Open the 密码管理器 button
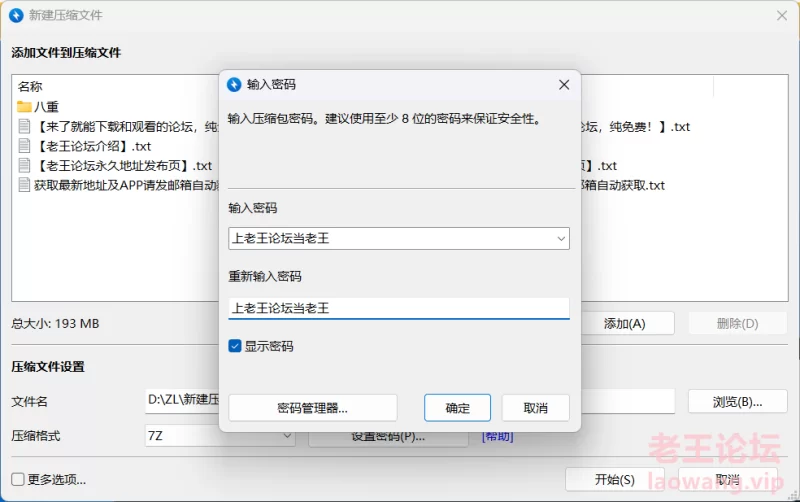This screenshot has height=502, width=800. click(312, 408)
